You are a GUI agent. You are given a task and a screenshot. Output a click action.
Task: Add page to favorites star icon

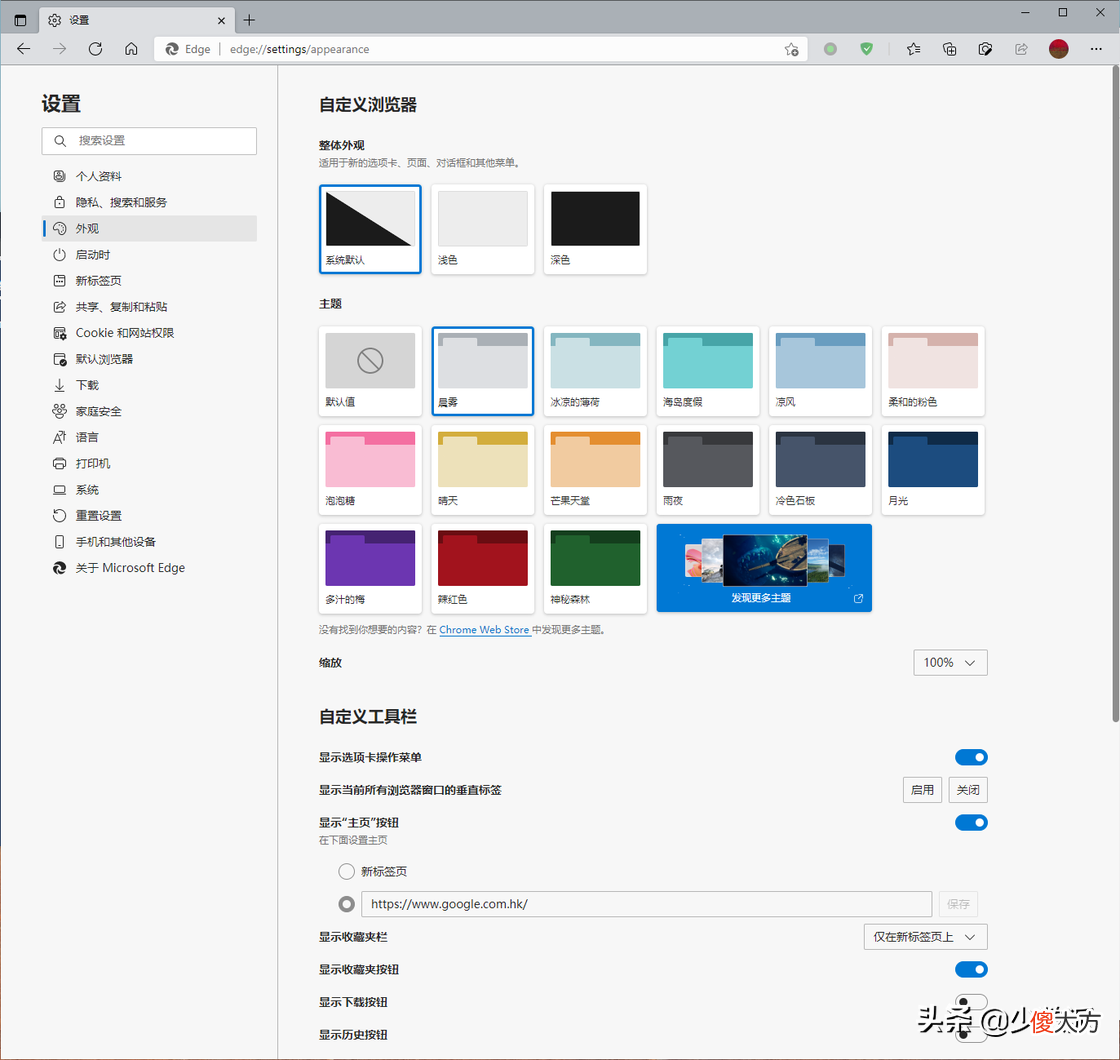click(791, 49)
